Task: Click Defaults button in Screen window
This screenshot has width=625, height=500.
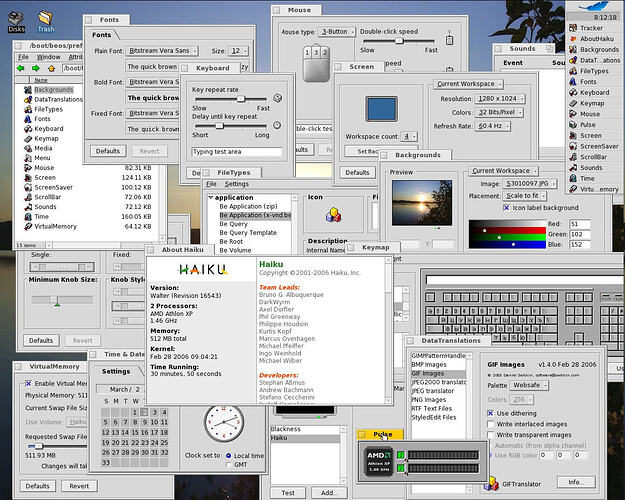Action: click(x=357, y=173)
